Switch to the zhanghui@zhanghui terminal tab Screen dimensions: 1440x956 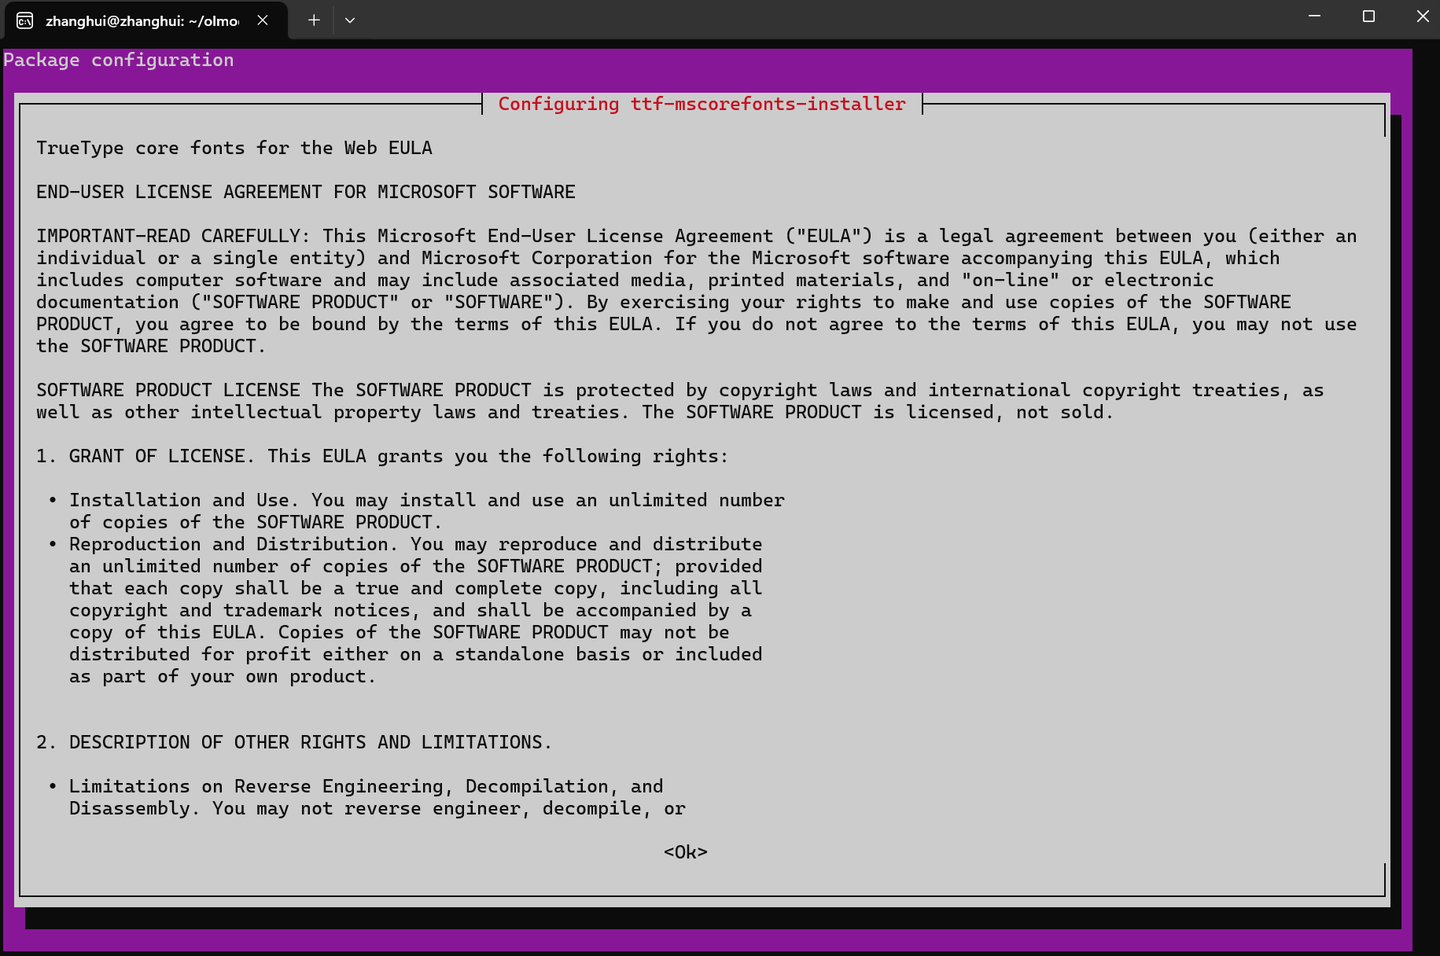click(145, 20)
